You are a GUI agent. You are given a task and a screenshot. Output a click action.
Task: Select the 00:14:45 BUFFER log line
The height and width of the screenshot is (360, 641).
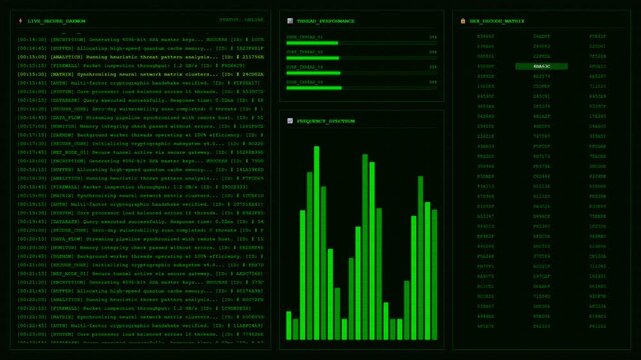[x=141, y=48]
